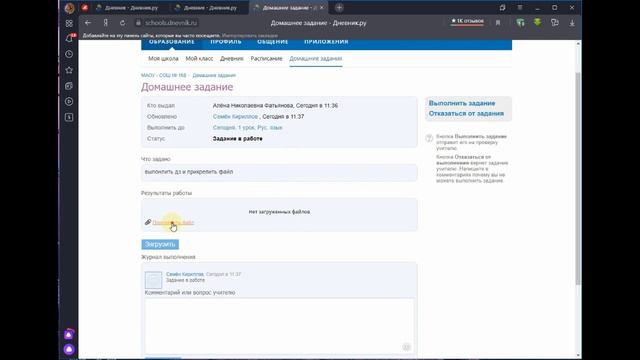The image size is (640, 360).
Task: Select the 'Домашние задания' section tab
Action: [x=316, y=58]
